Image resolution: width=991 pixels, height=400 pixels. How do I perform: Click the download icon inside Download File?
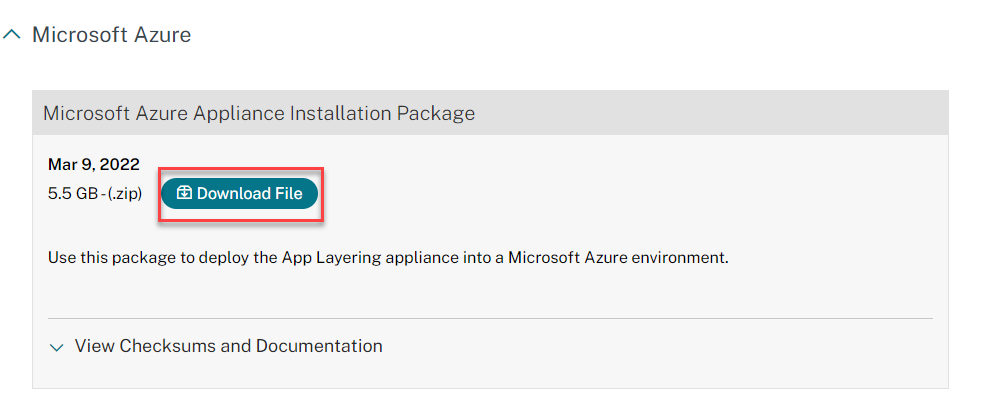[184, 193]
